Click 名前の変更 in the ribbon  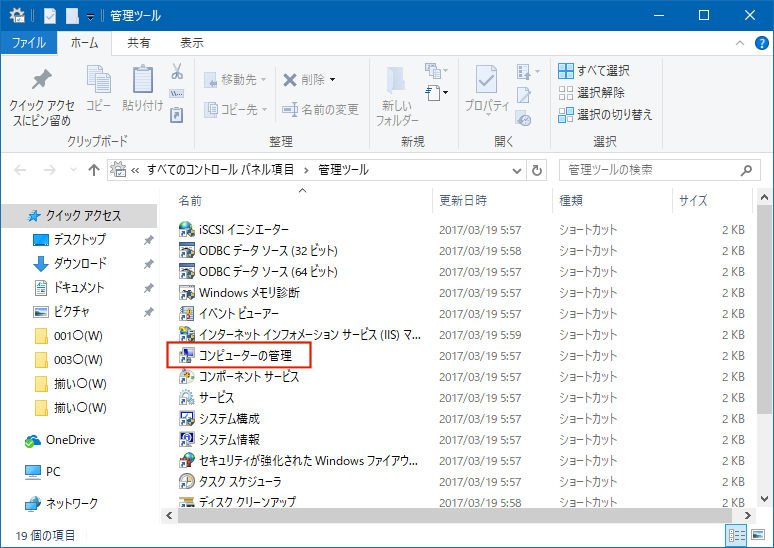pos(320,110)
